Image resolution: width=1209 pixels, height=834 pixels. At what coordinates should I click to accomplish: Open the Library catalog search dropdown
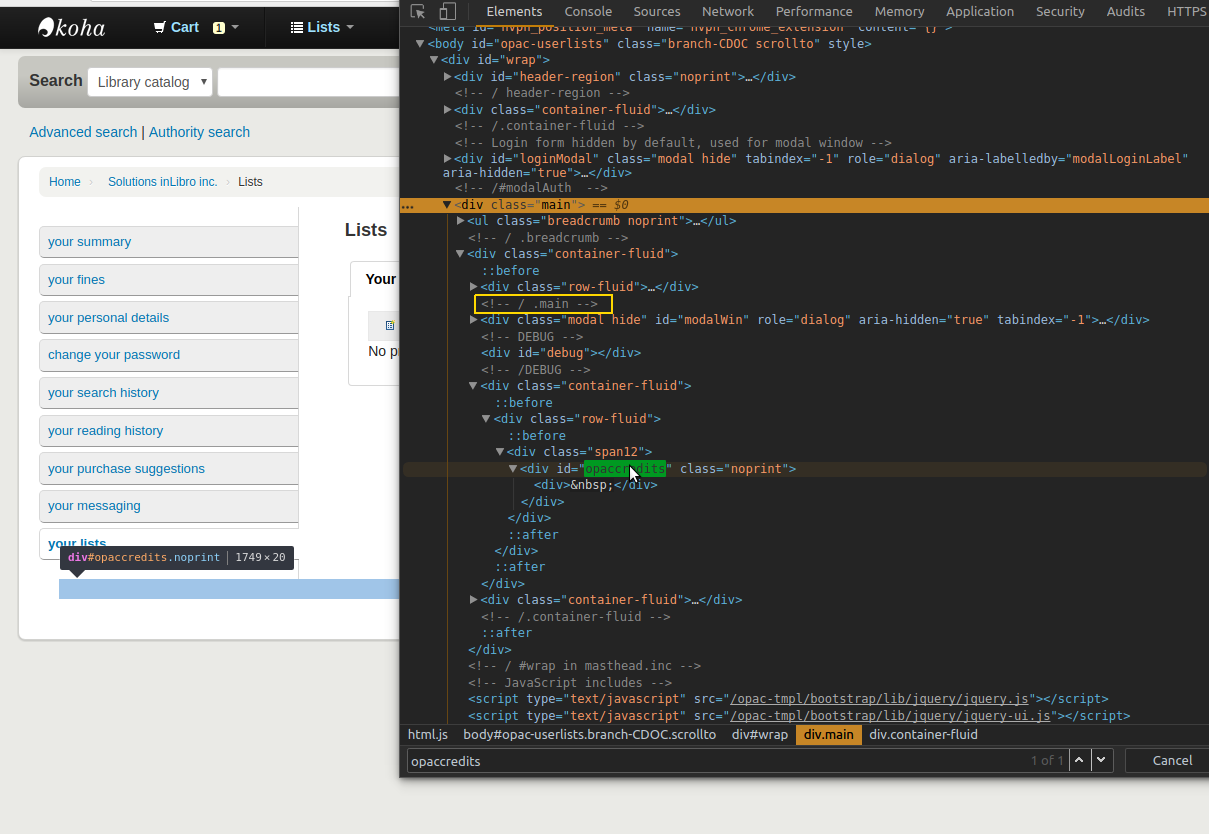[x=150, y=82]
